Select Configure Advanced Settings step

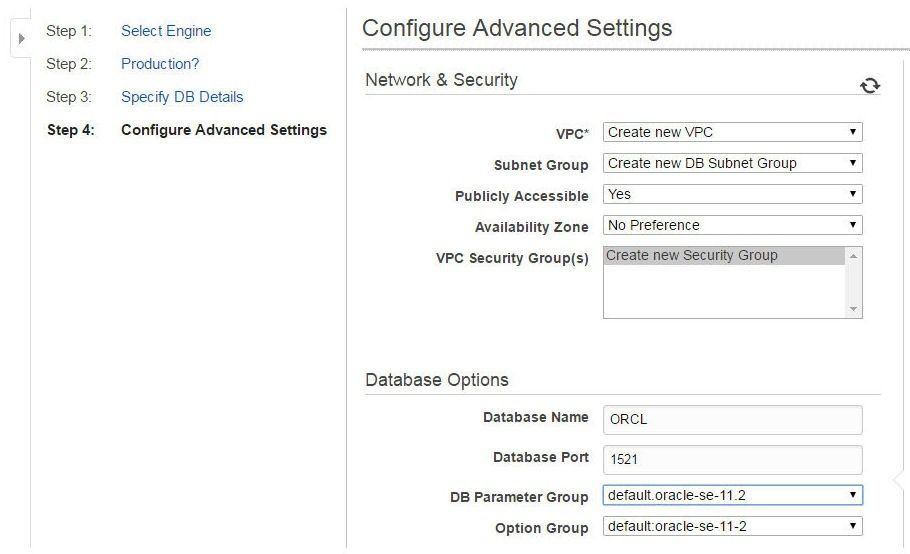(223, 130)
